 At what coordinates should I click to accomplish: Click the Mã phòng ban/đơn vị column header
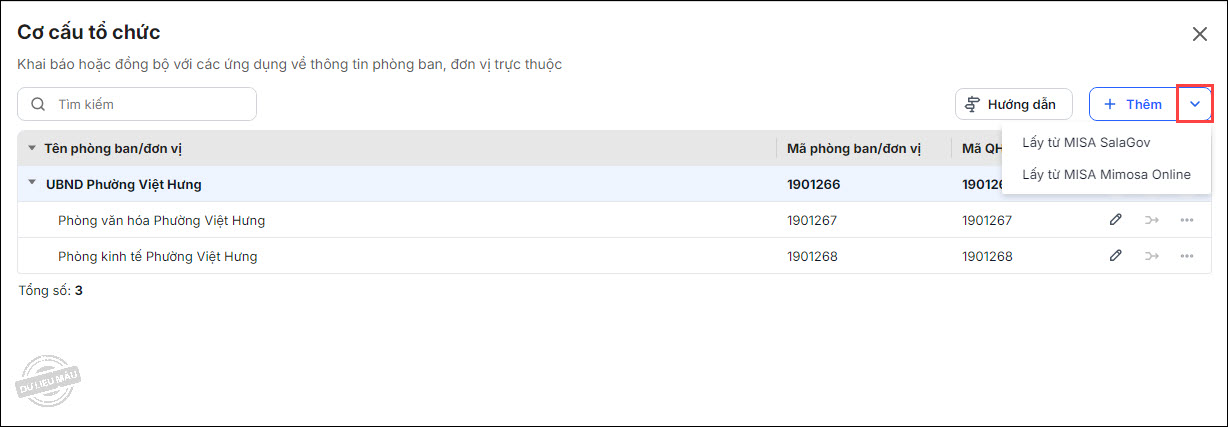(x=853, y=149)
